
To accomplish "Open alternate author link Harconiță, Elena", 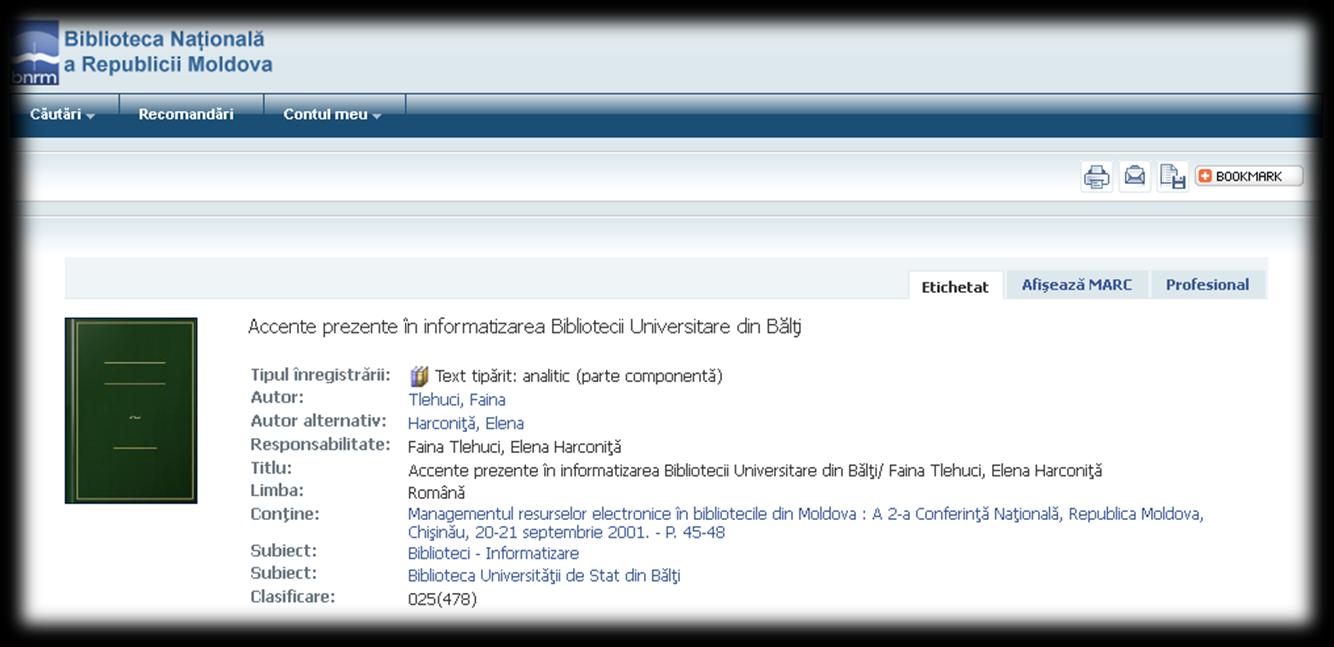I will point(466,423).
